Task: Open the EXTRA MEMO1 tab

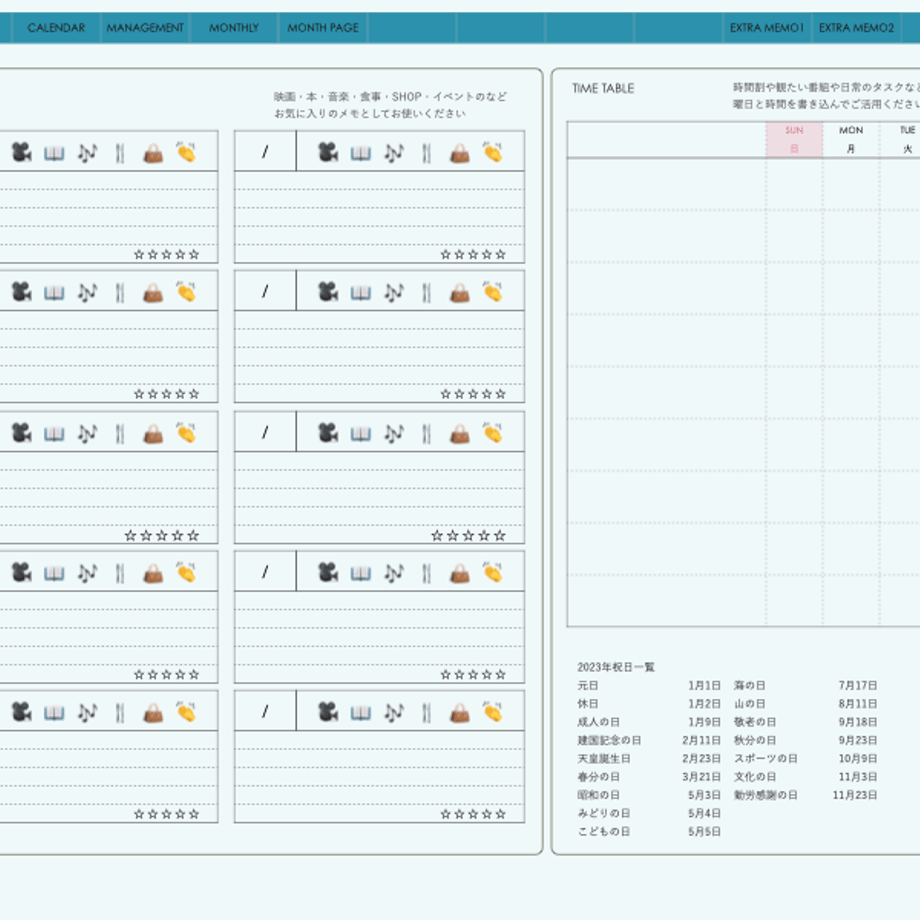Action: (767, 28)
